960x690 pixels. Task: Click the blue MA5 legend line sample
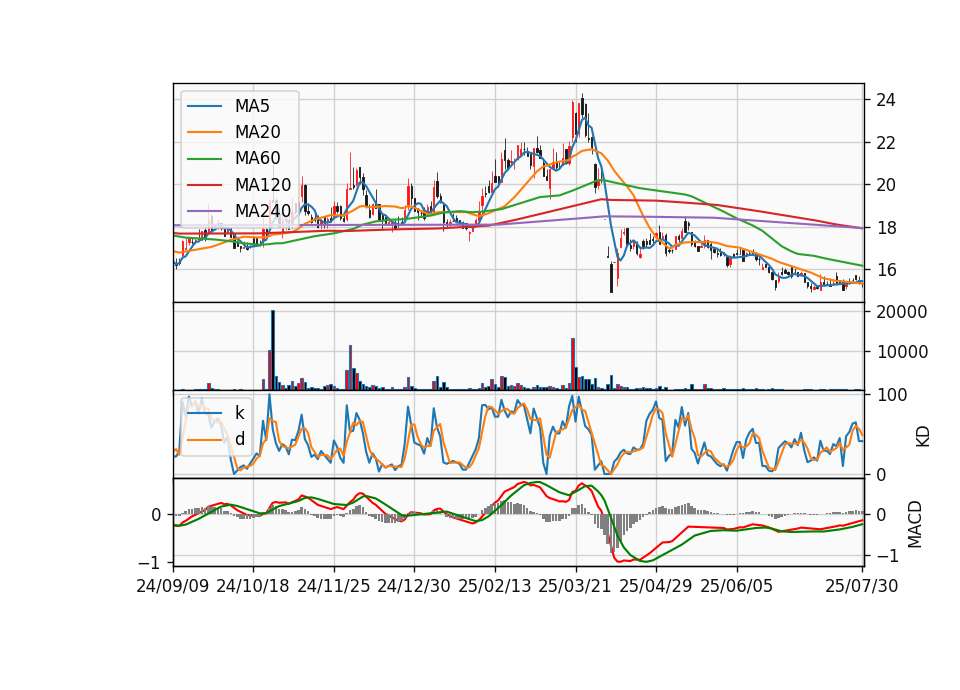click(x=204, y=107)
